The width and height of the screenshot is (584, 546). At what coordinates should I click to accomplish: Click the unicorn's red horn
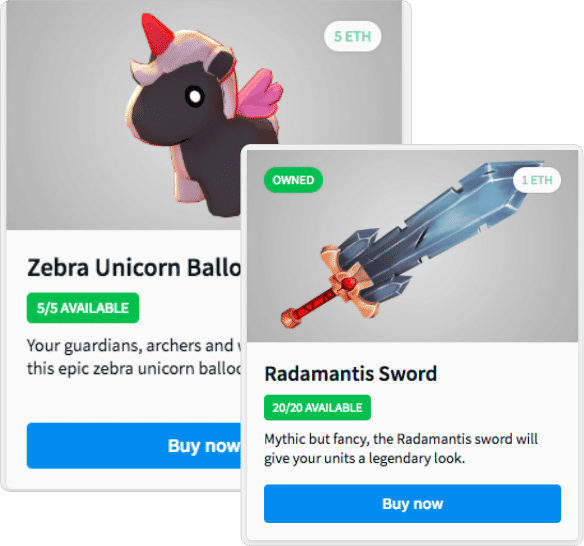pyautogui.click(x=156, y=34)
